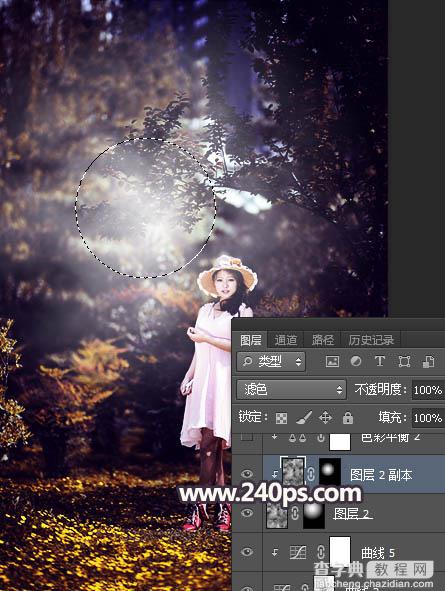Select the 曲线 5 layer name
The width and height of the screenshot is (445, 591).
coord(378,553)
